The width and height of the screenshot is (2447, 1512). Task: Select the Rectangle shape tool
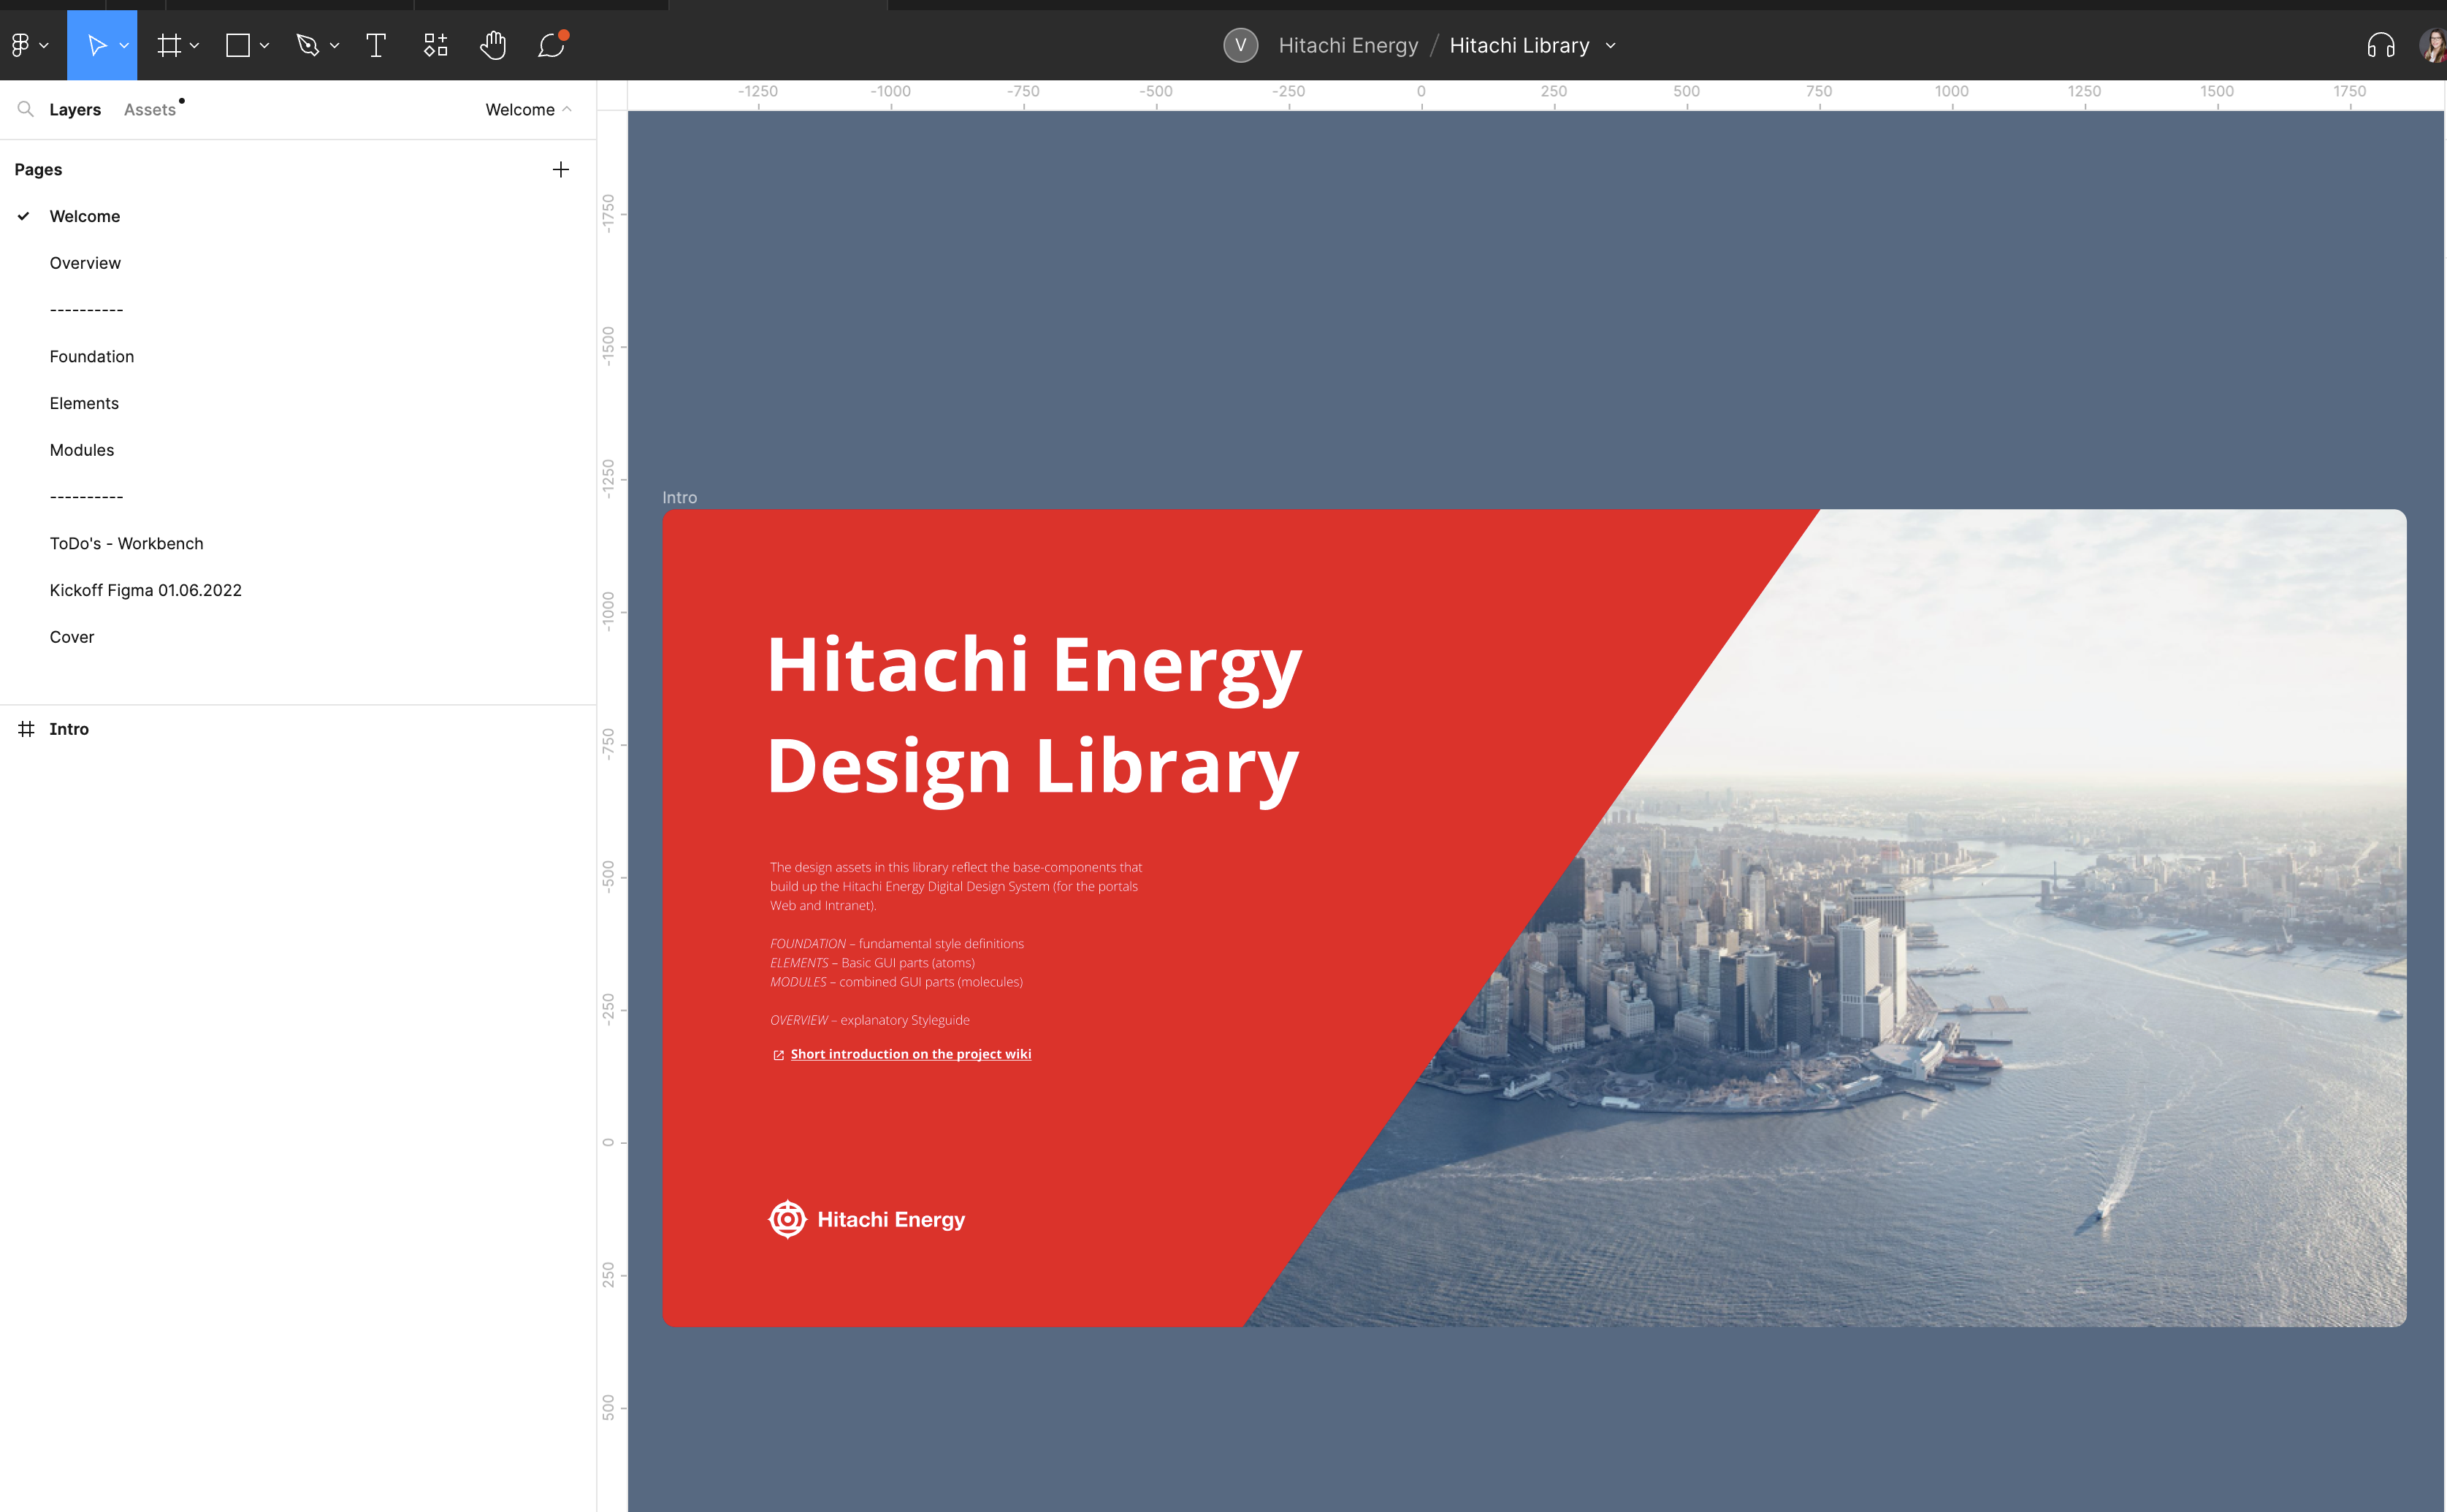[238, 45]
